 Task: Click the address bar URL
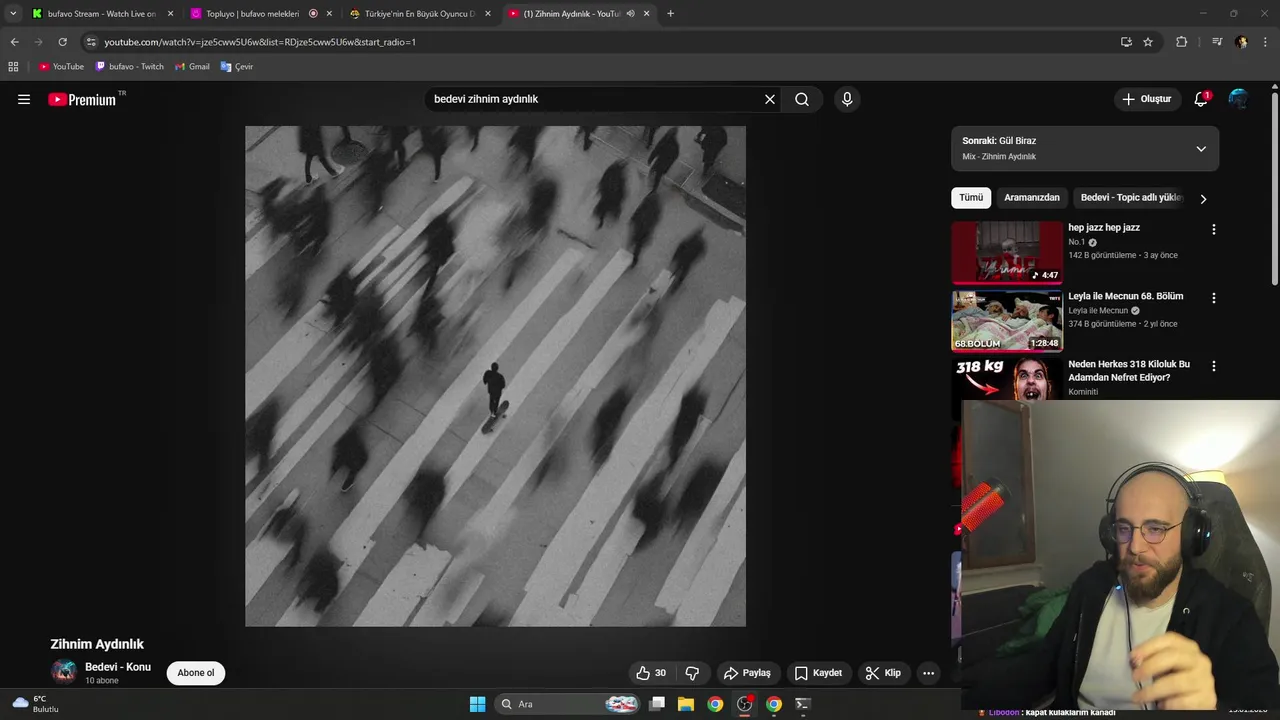[x=260, y=42]
